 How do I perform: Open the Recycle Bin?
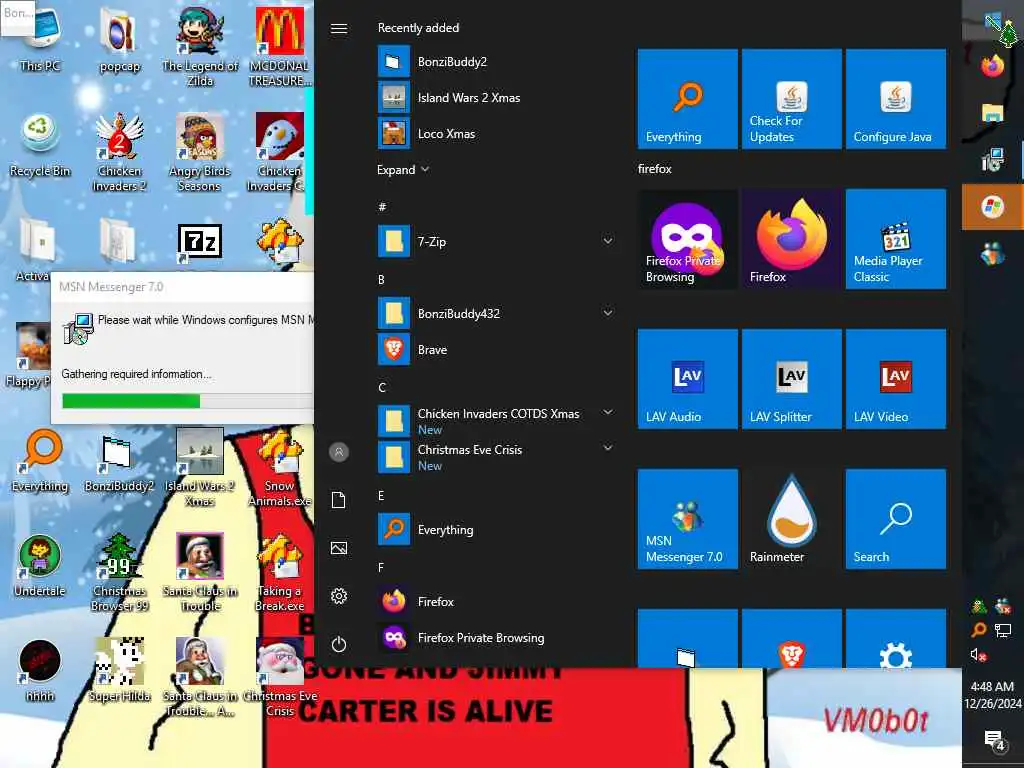[40, 145]
